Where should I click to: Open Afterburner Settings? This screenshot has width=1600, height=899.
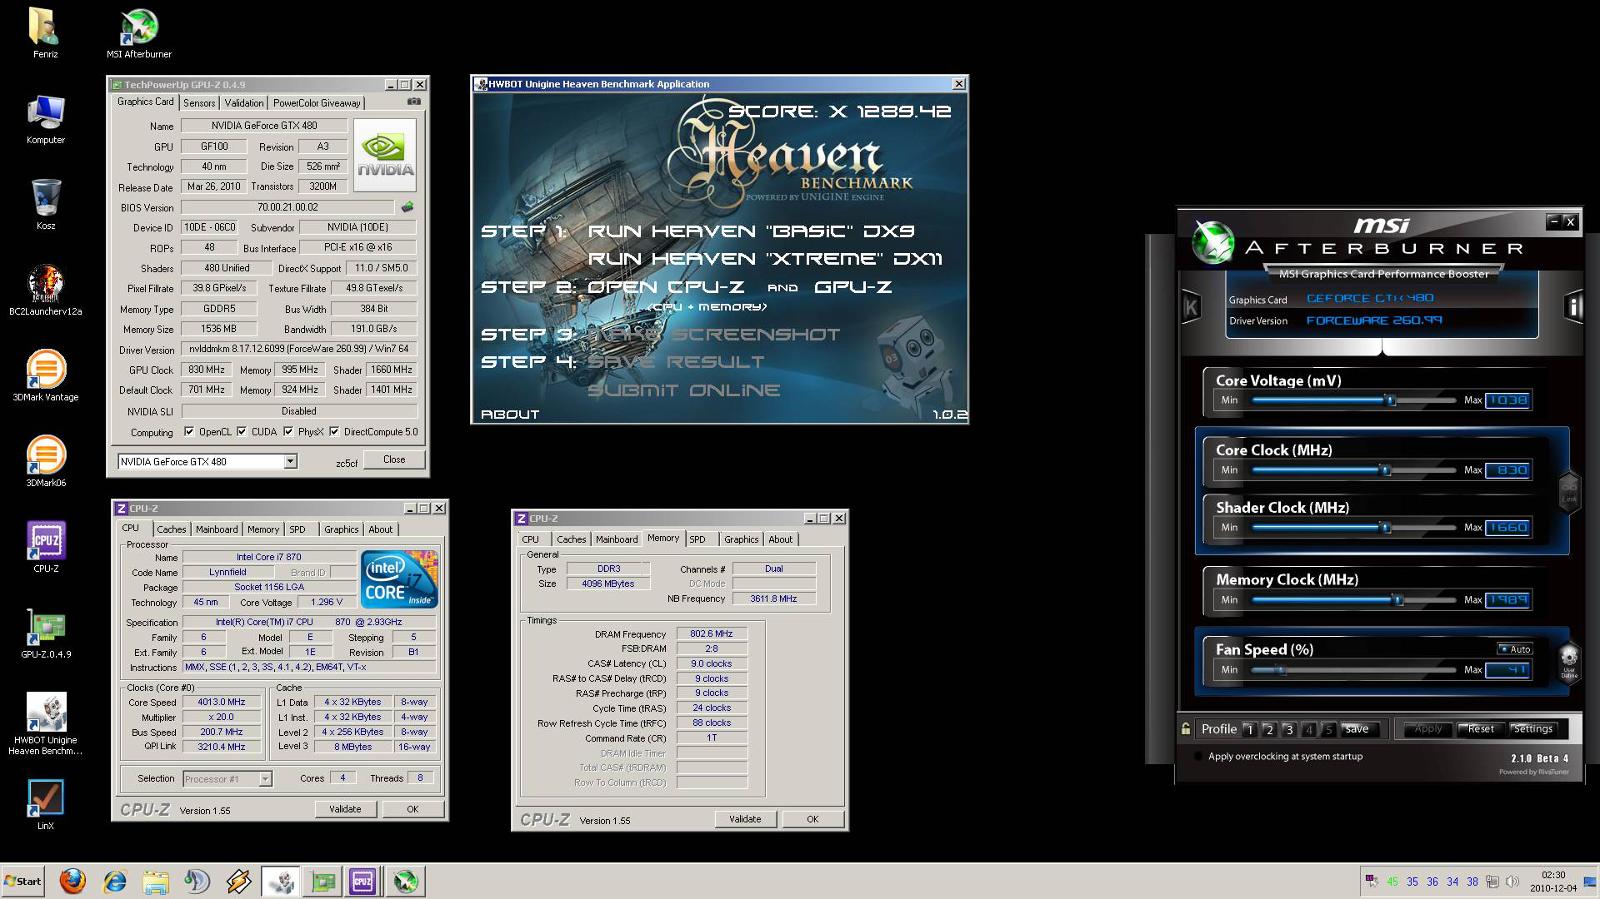(x=1532, y=729)
